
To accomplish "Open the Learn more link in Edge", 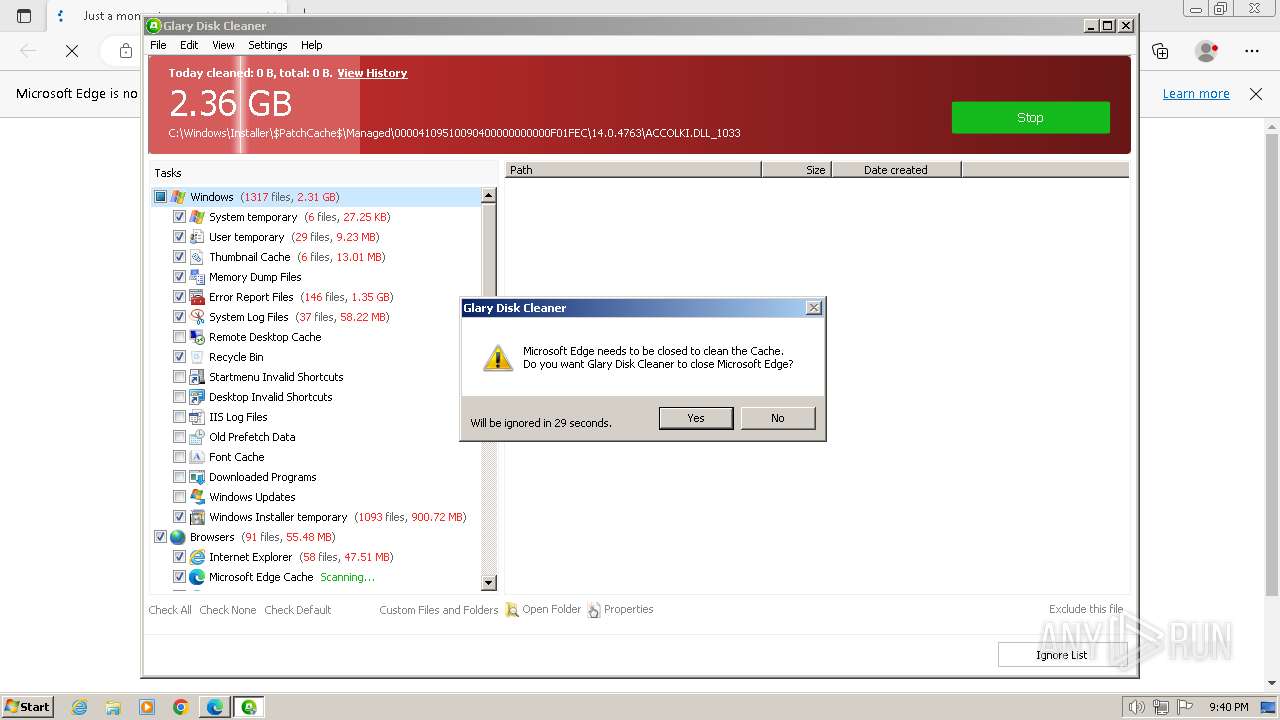I will click(1196, 93).
